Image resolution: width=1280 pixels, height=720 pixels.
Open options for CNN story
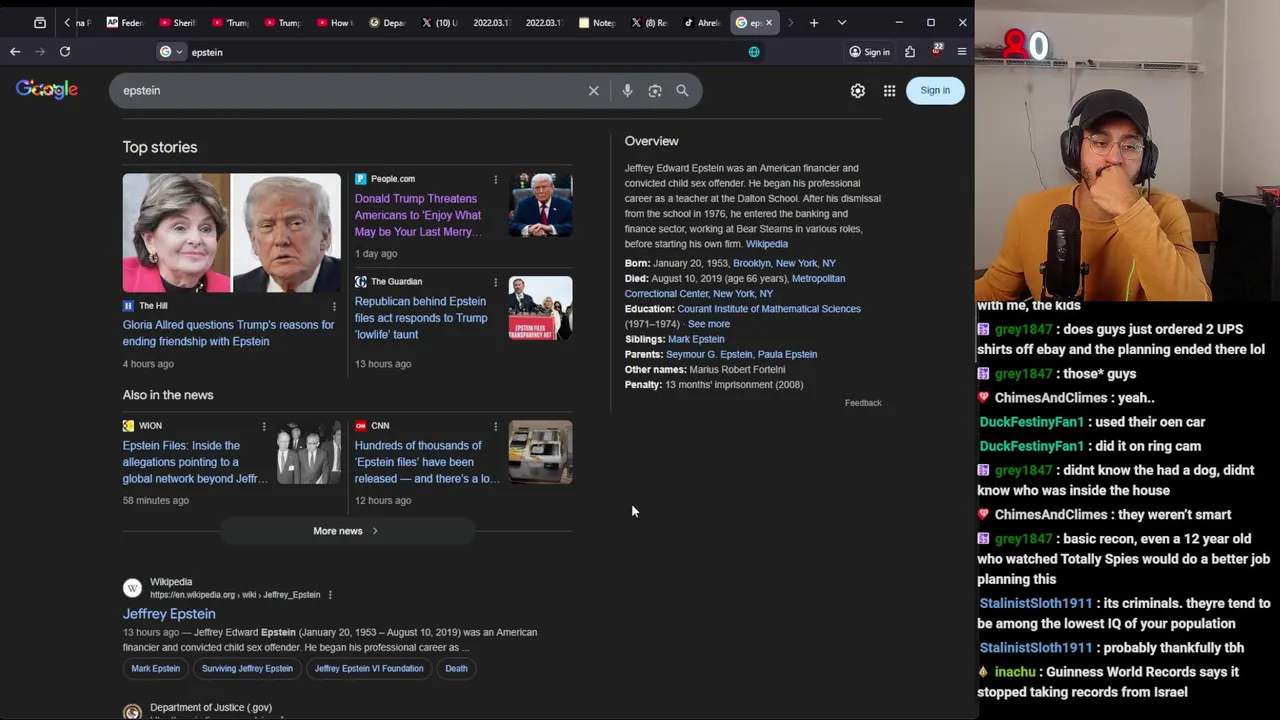[x=495, y=426]
